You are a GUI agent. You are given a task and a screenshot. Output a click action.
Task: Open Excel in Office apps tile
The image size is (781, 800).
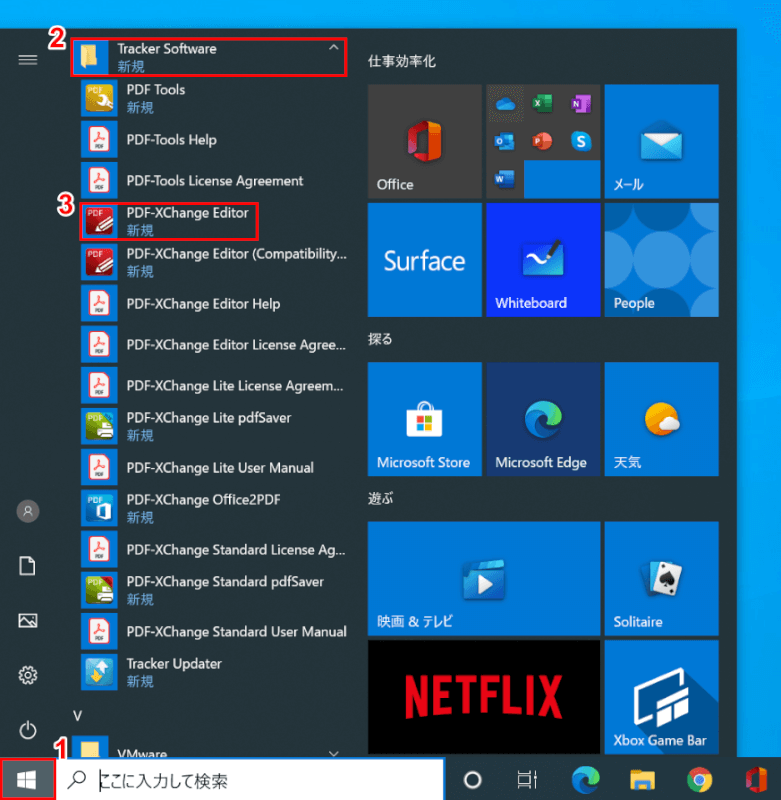pos(543,104)
